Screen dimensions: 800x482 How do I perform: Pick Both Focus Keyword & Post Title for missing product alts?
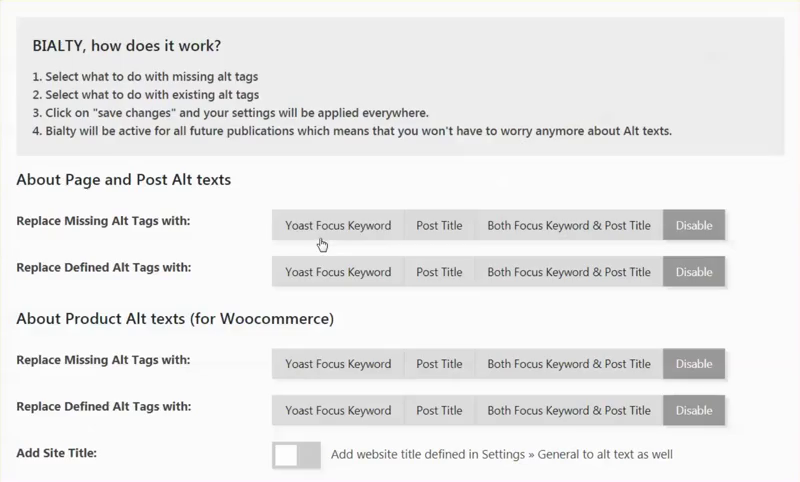coord(568,364)
